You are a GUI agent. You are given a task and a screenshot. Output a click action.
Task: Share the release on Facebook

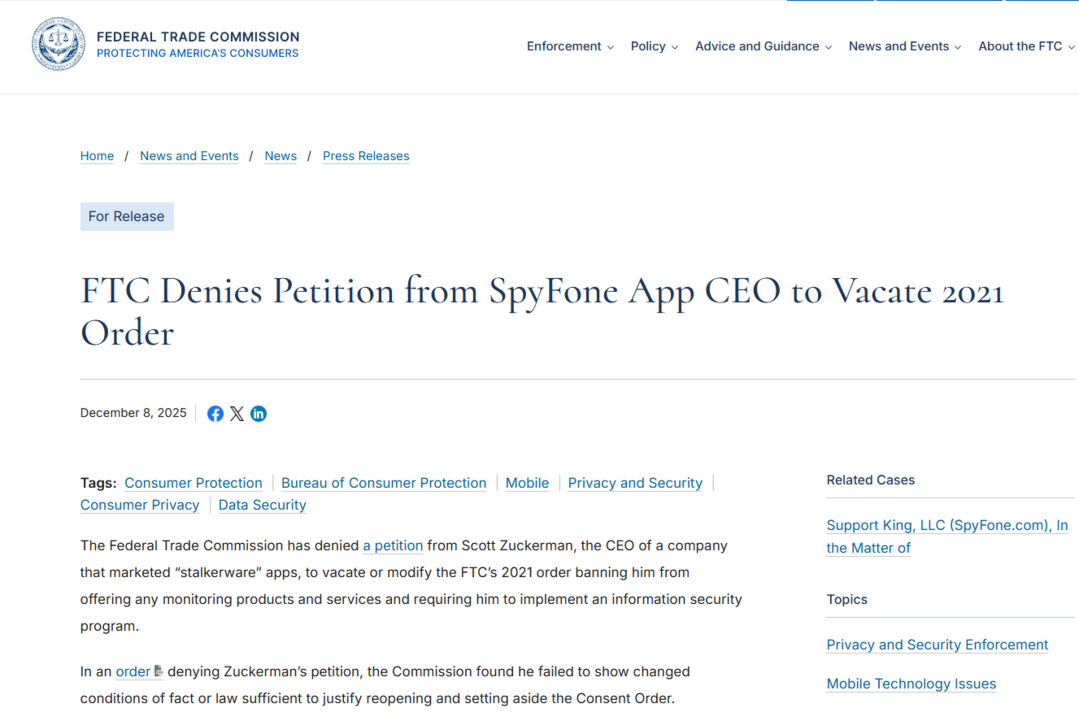215,414
